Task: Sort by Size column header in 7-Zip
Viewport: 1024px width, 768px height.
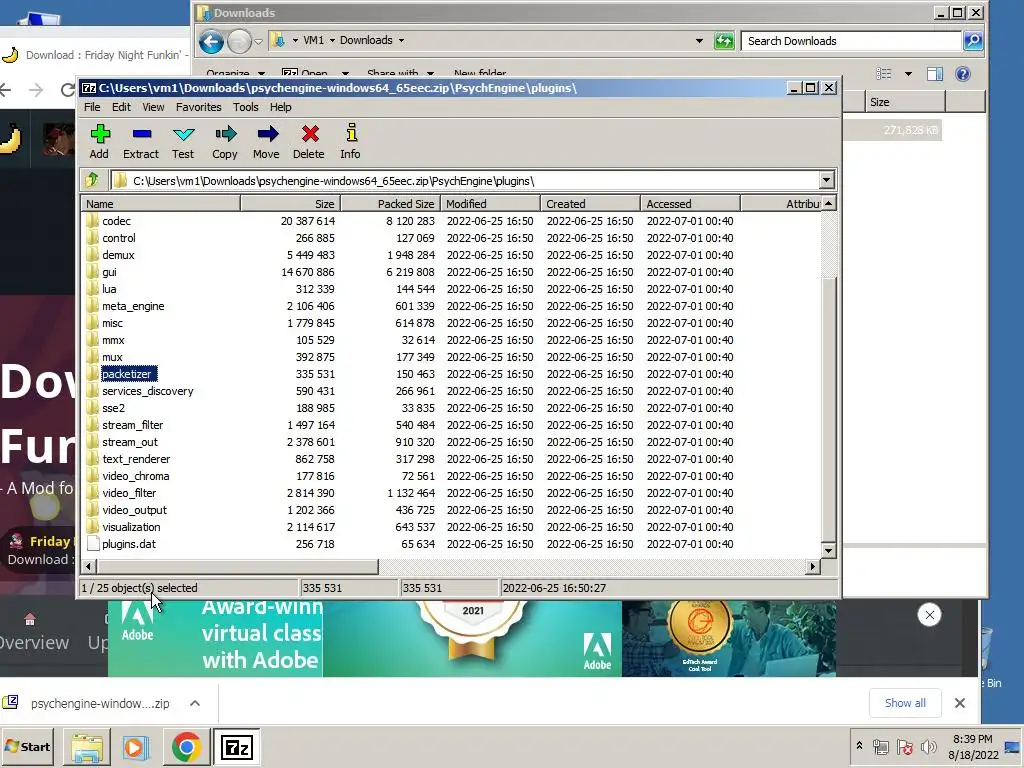Action: point(291,204)
